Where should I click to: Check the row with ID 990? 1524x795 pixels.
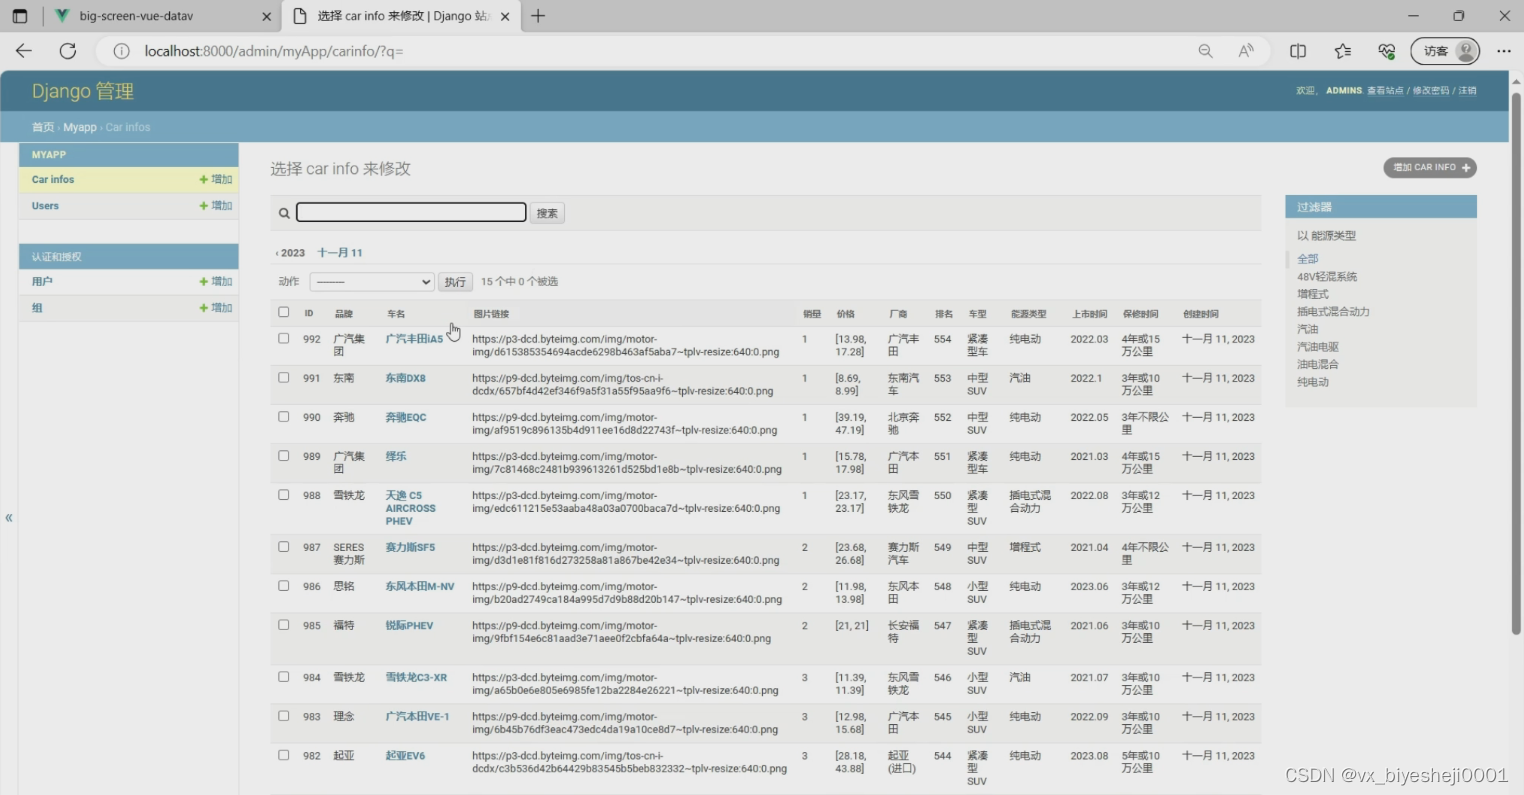[x=284, y=416]
